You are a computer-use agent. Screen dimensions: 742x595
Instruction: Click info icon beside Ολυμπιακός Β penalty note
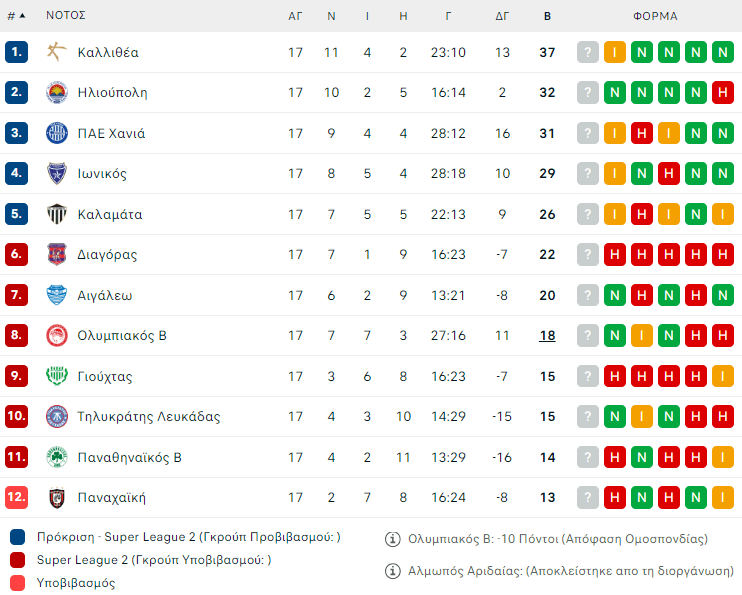(393, 539)
